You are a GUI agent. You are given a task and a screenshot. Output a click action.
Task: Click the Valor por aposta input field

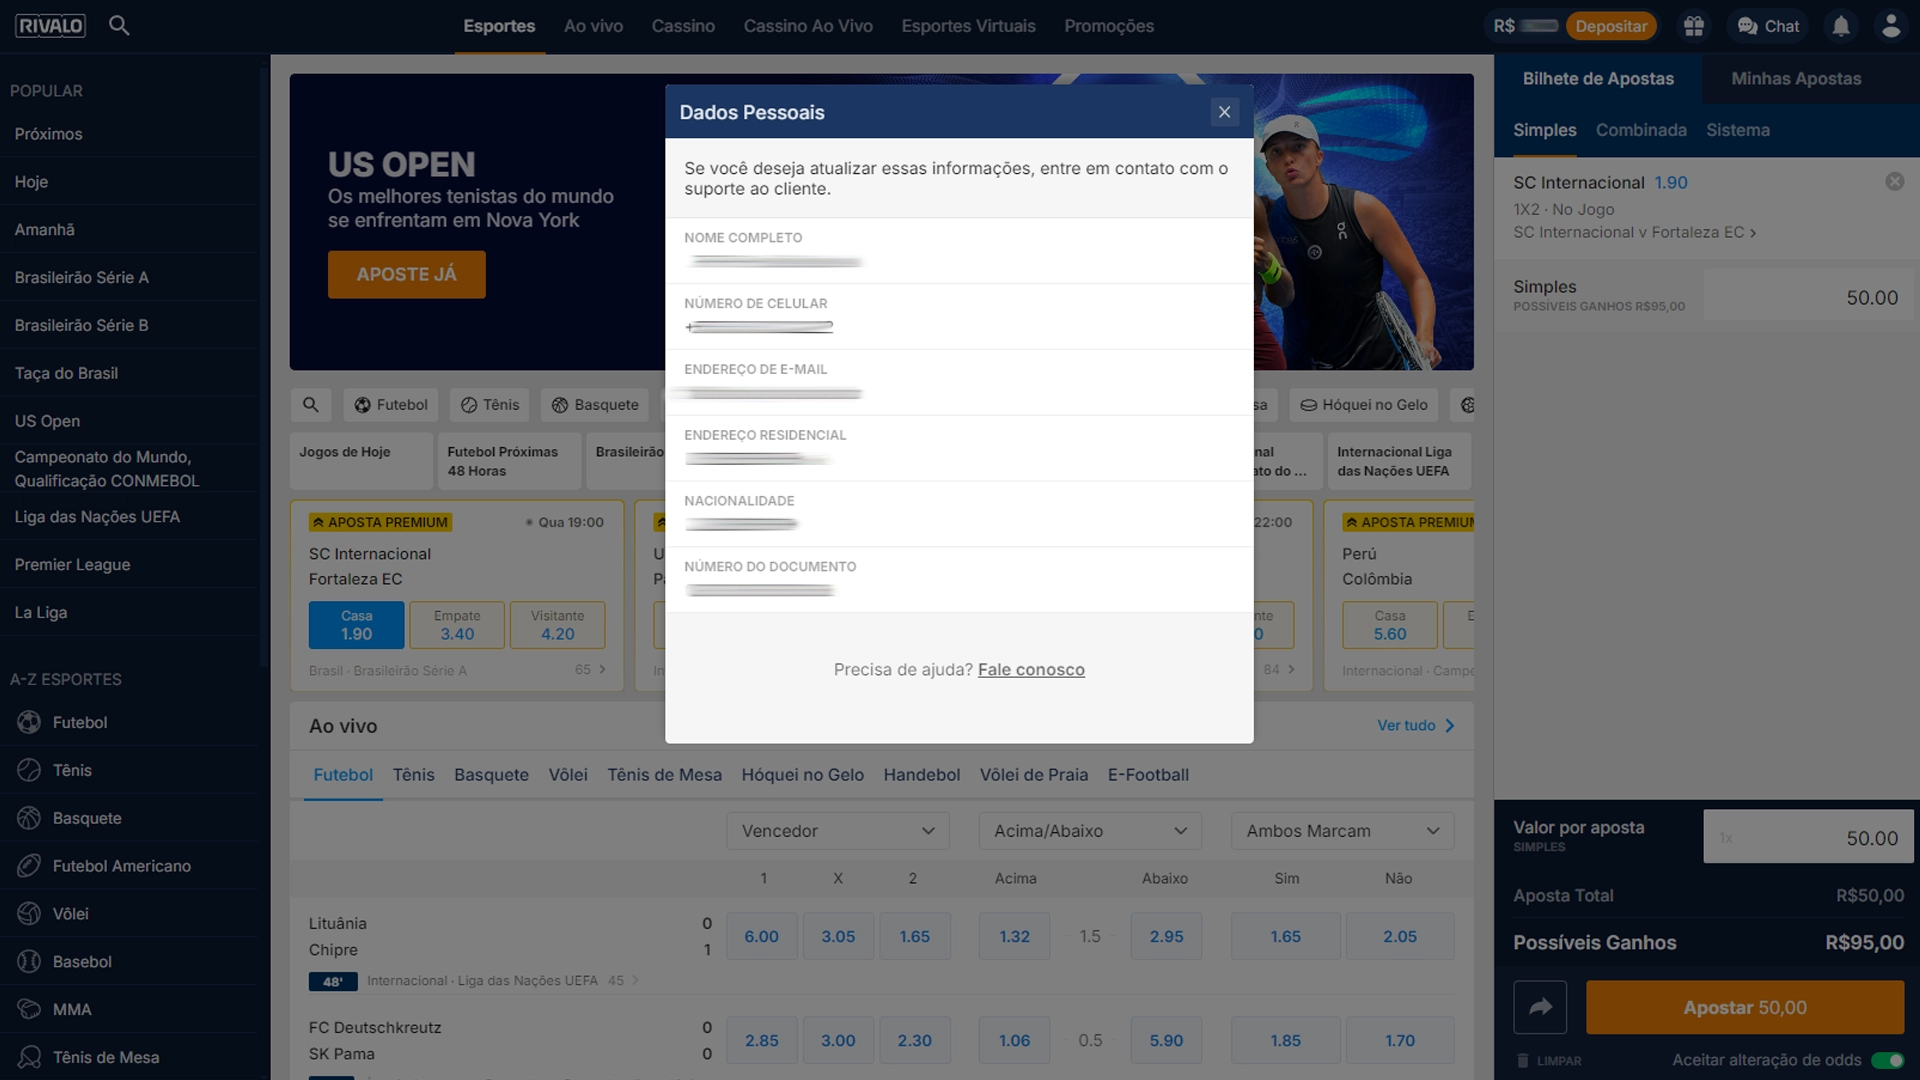coord(1808,838)
